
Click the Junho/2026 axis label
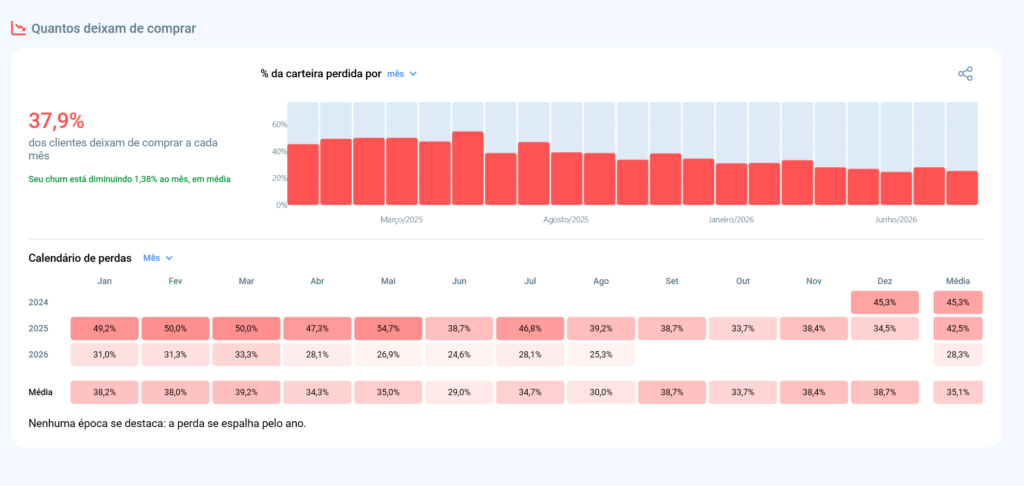896,220
